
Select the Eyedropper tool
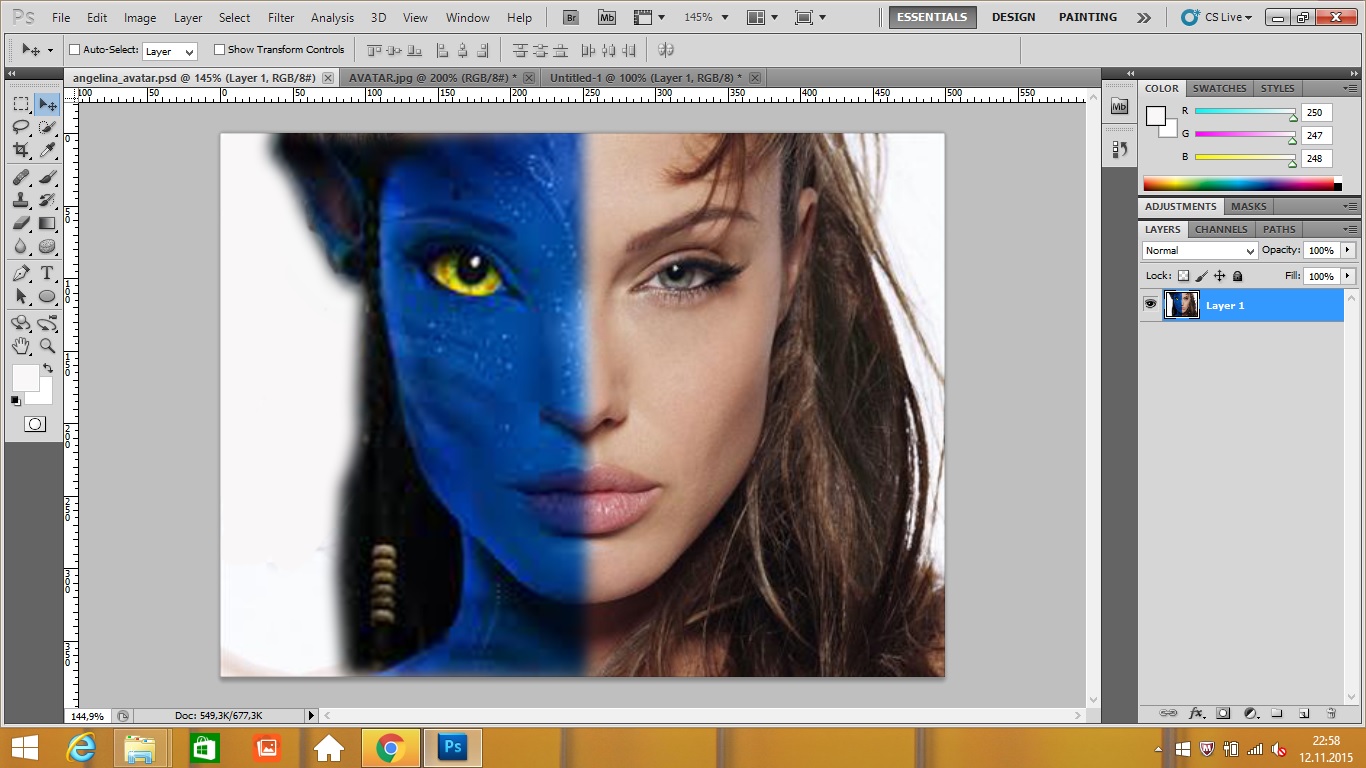[47, 150]
